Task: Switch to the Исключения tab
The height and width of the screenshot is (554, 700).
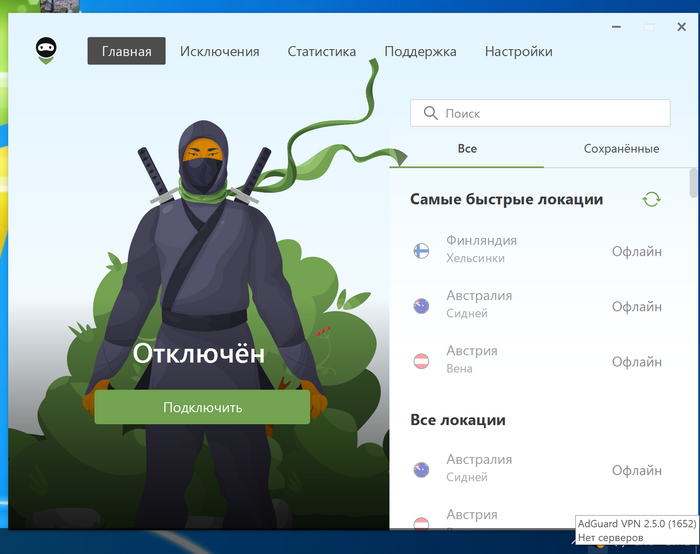Action: (x=219, y=51)
